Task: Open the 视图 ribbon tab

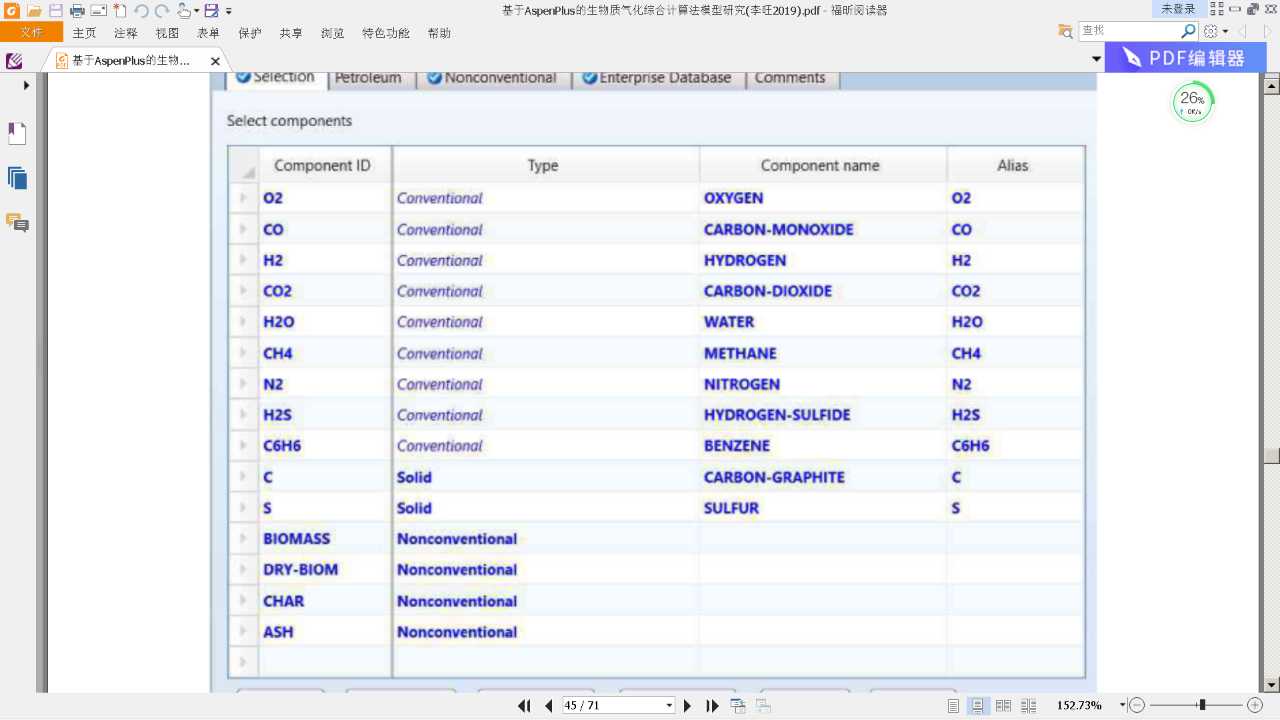Action: tap(167, 33)
